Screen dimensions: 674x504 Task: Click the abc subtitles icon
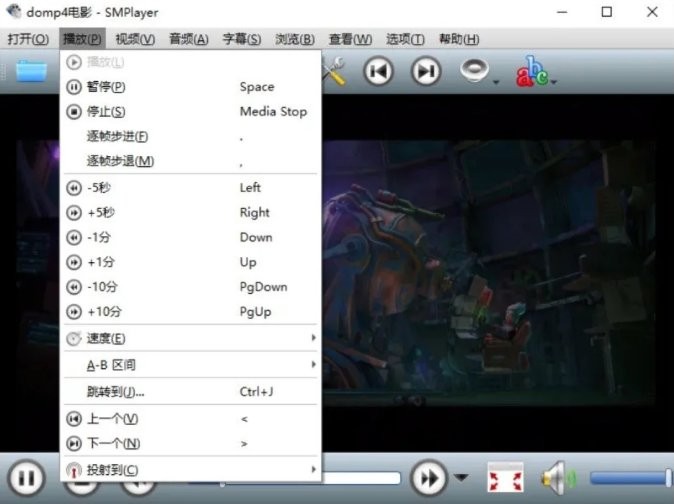click(532, 71)
